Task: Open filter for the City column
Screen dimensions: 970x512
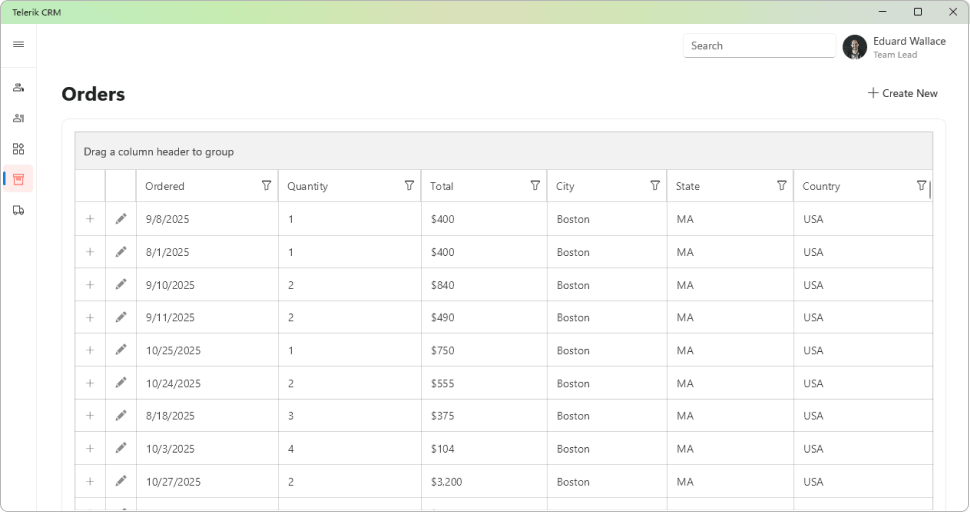Action: [655, 186]
